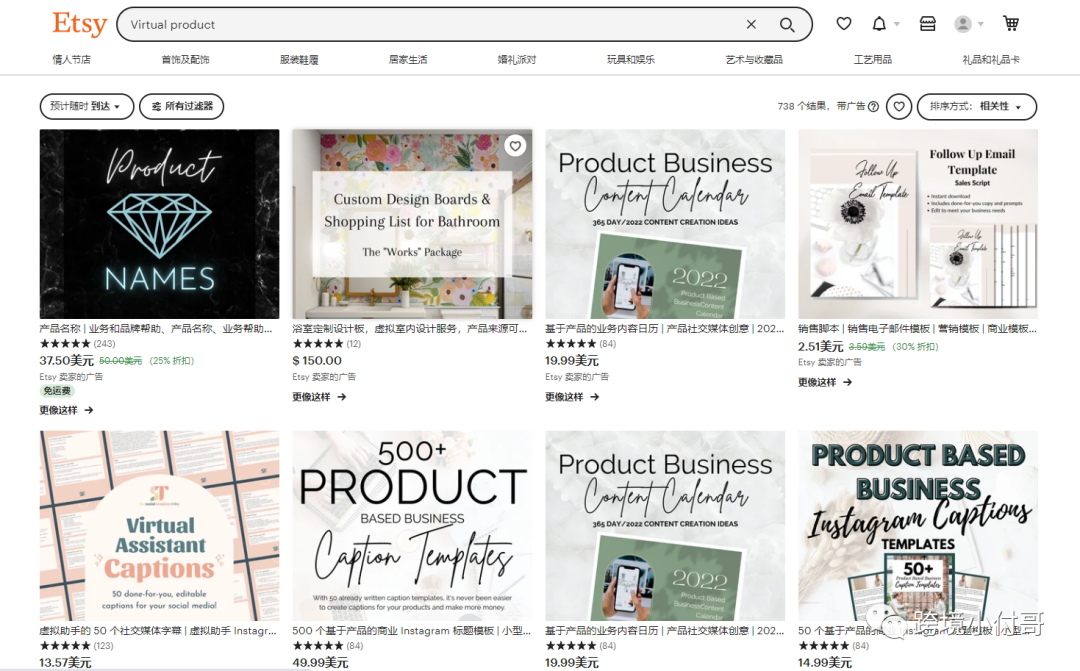Image resolution: width=1080 pixels, height=671 pixels.
Task: Click the search magnifier icon
Action: (787, 25)
